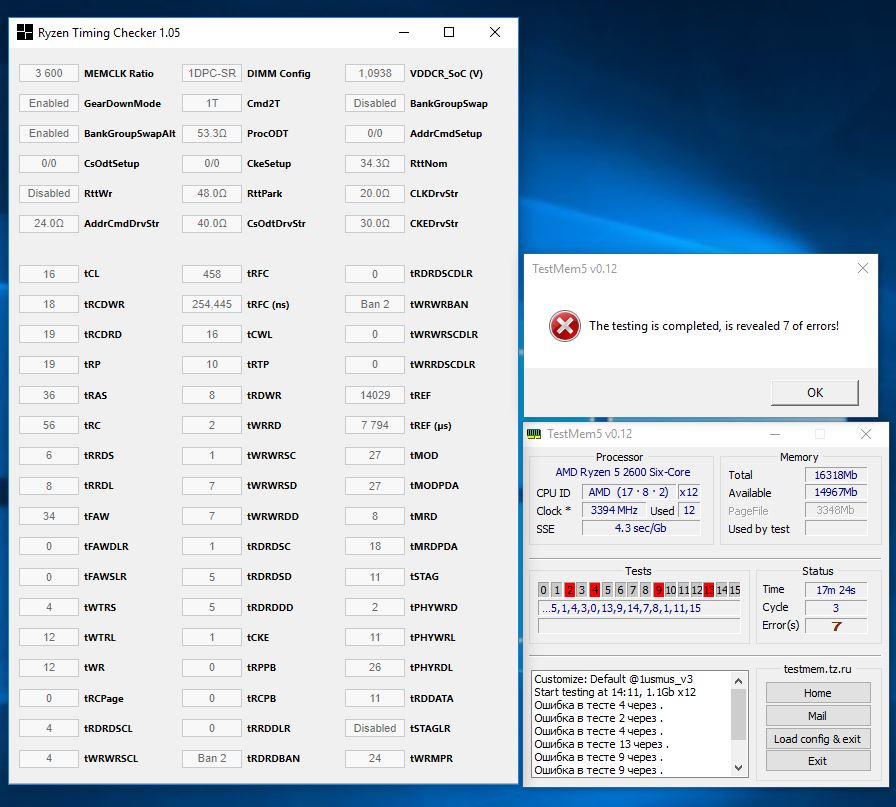
Task: Click the Clock 3394 MHz field
Action: click(x=614, y=510)
